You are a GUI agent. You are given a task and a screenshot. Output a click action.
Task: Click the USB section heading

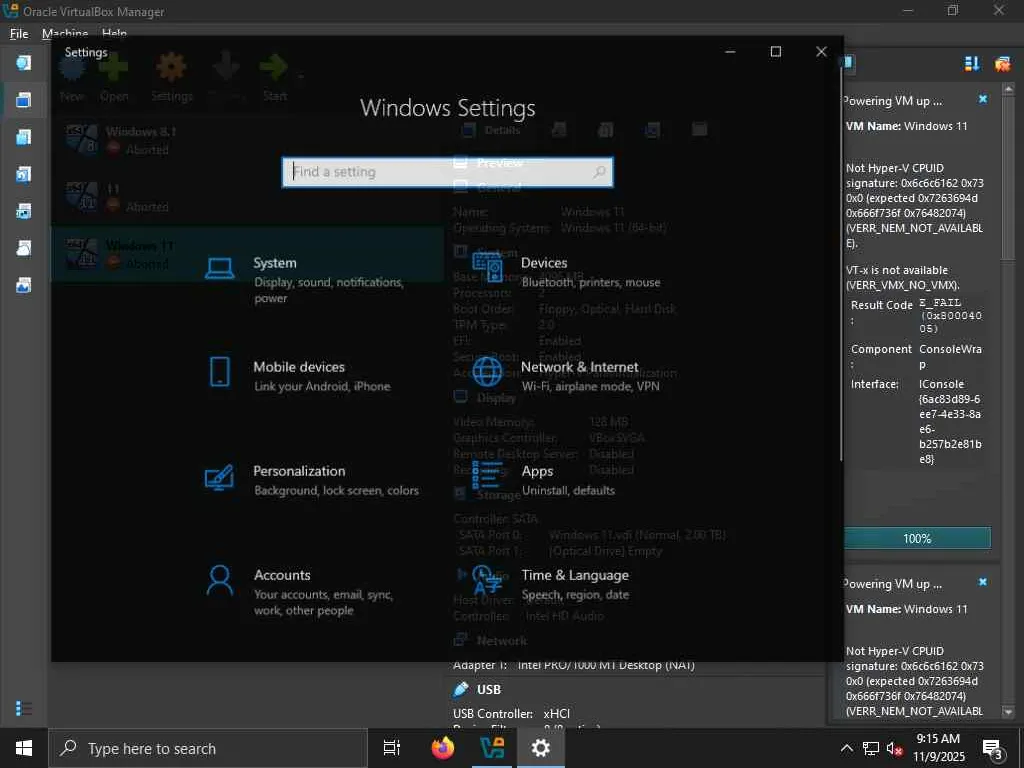pyautogui.click(x=488, y=689)
